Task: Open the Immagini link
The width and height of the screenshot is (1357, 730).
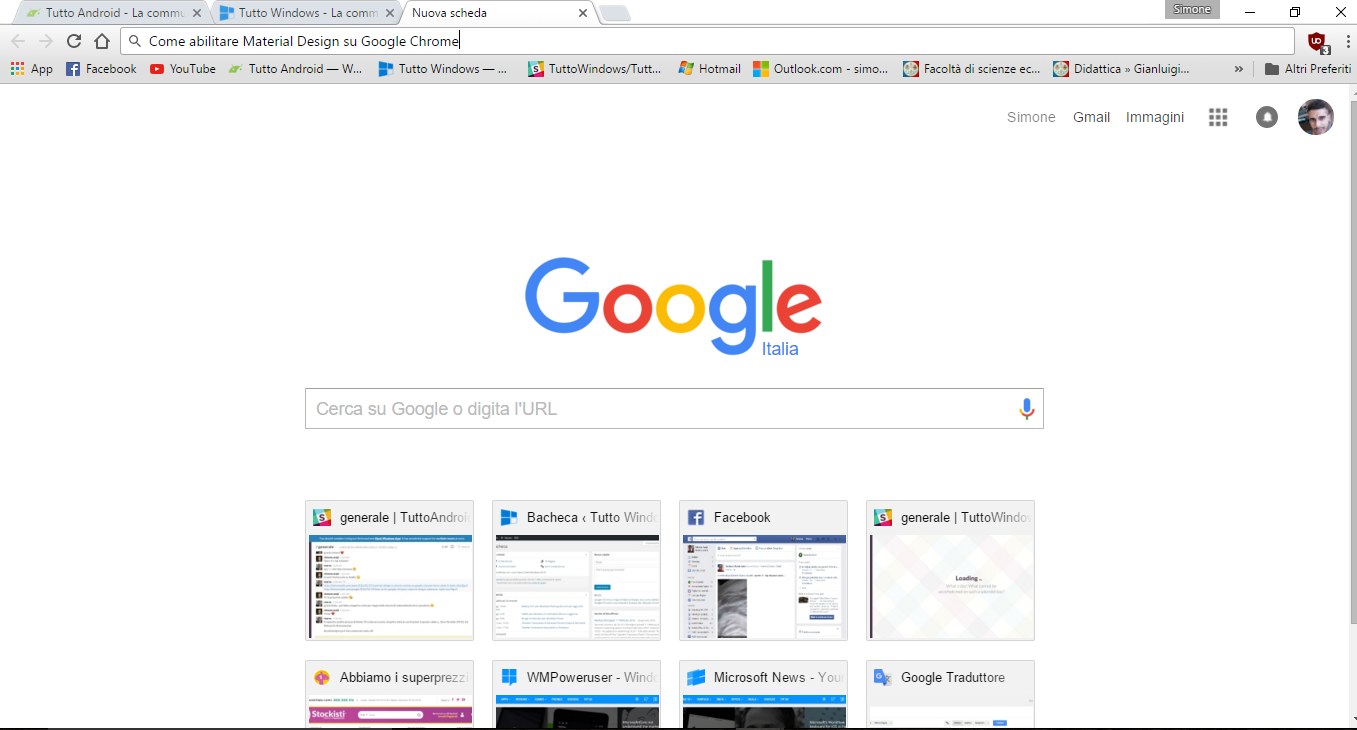Action: (x=1155, y=117)
